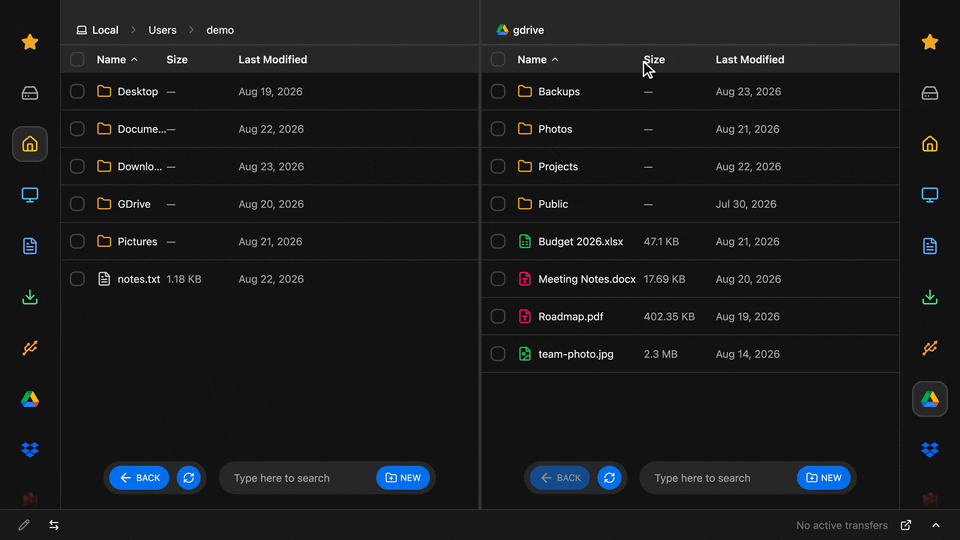The image size is (960, 540).
Task: Open Documents icon in left sidebar
Action: 30,246
